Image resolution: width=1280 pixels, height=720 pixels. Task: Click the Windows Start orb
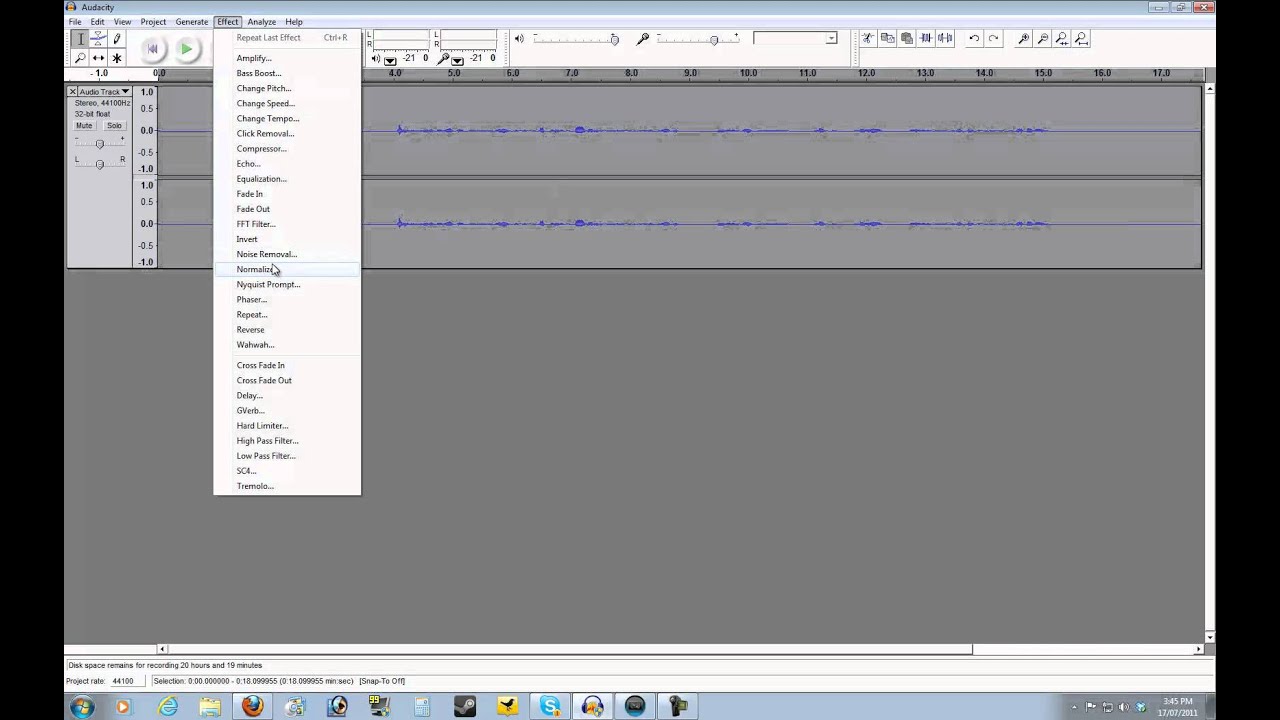tap(82, 707)
